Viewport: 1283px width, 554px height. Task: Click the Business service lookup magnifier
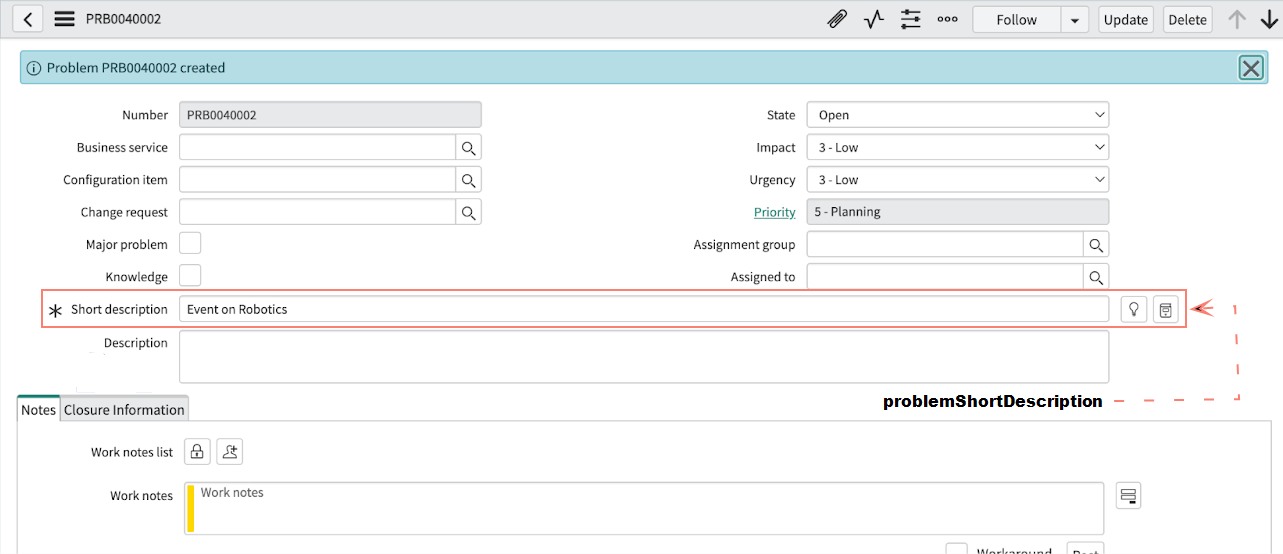(468, 148)
